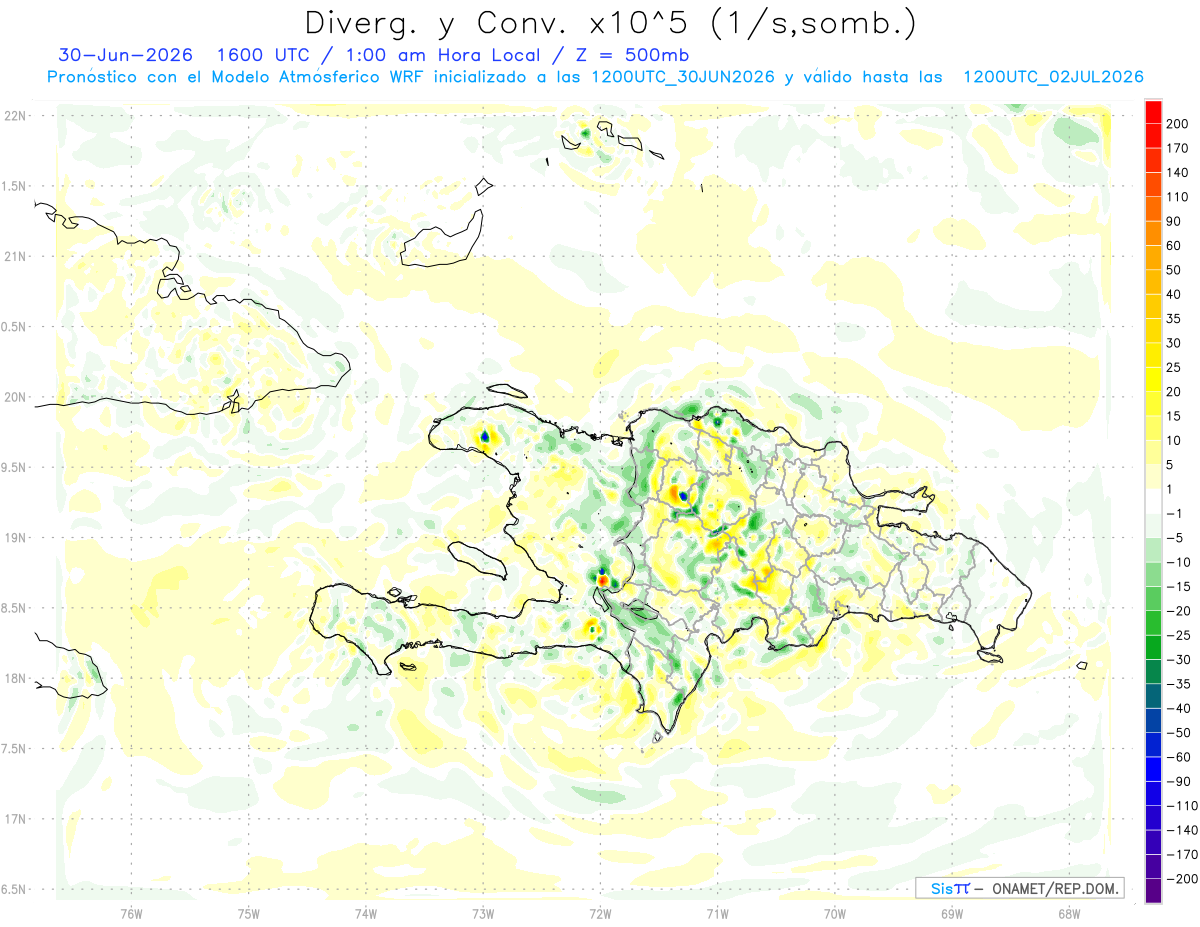Click the '76W' longitude label

coord(131,913)
